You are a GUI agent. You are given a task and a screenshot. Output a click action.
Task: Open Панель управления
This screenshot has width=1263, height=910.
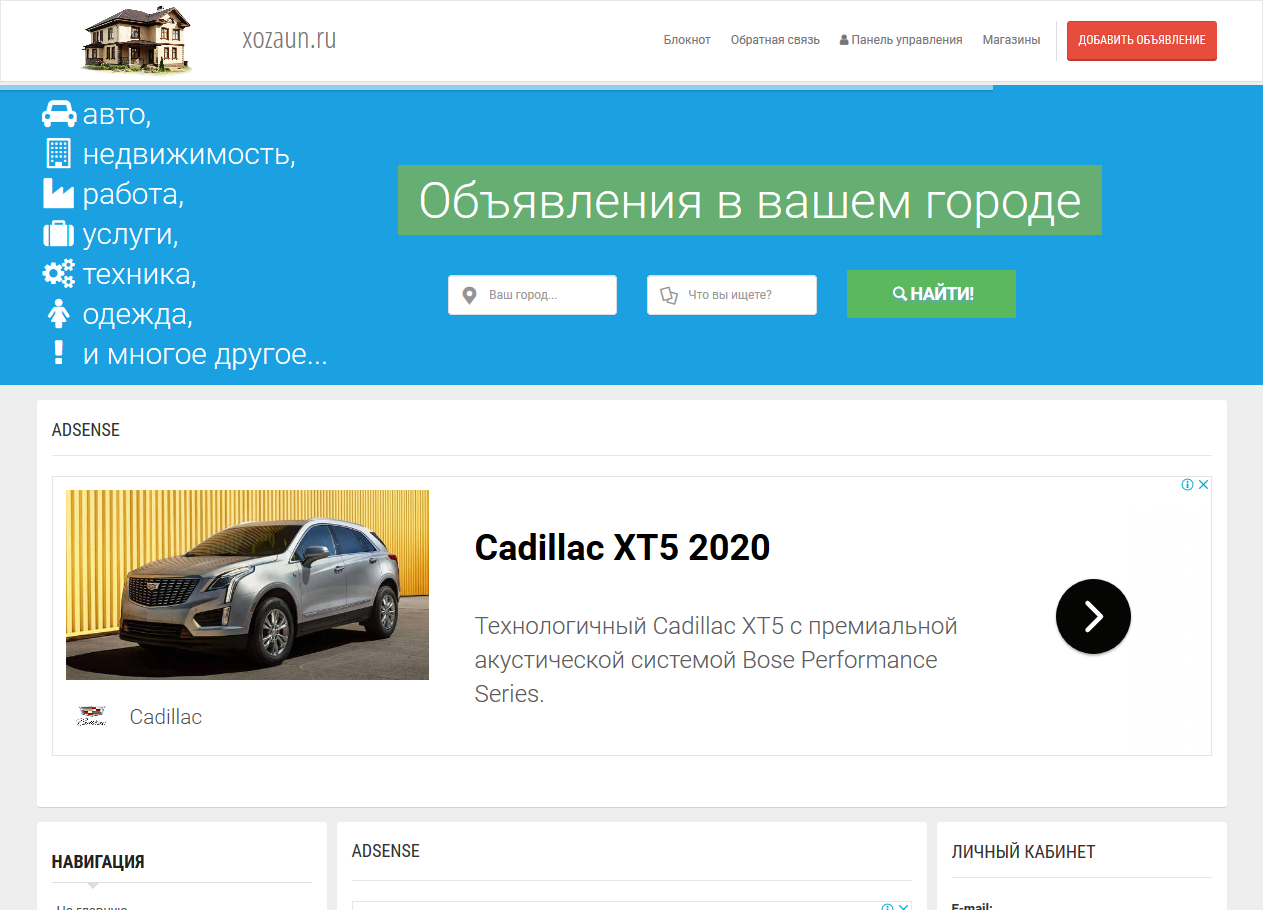901,40
